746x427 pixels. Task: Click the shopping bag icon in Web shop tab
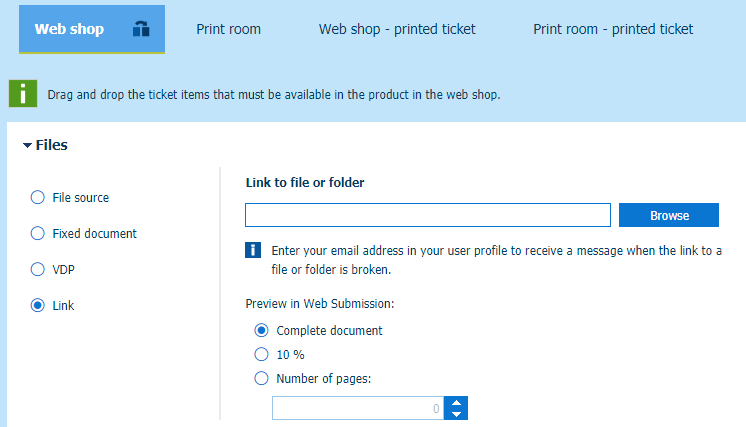pyautogui.click(x=141, y=30)
